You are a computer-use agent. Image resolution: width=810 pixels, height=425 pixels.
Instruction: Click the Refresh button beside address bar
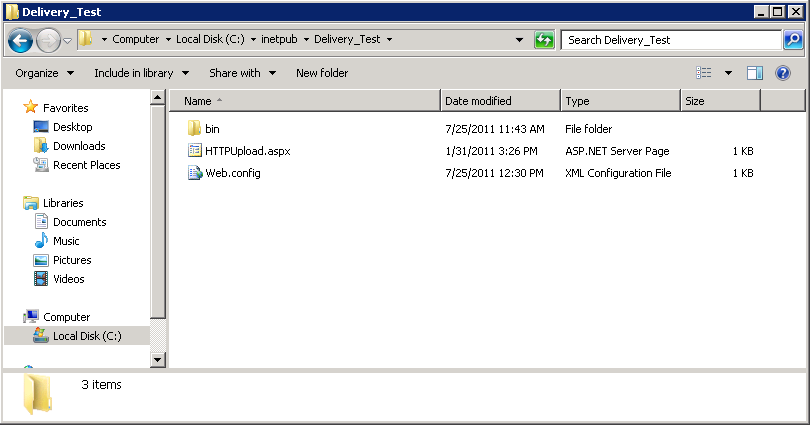click(544, 40)
